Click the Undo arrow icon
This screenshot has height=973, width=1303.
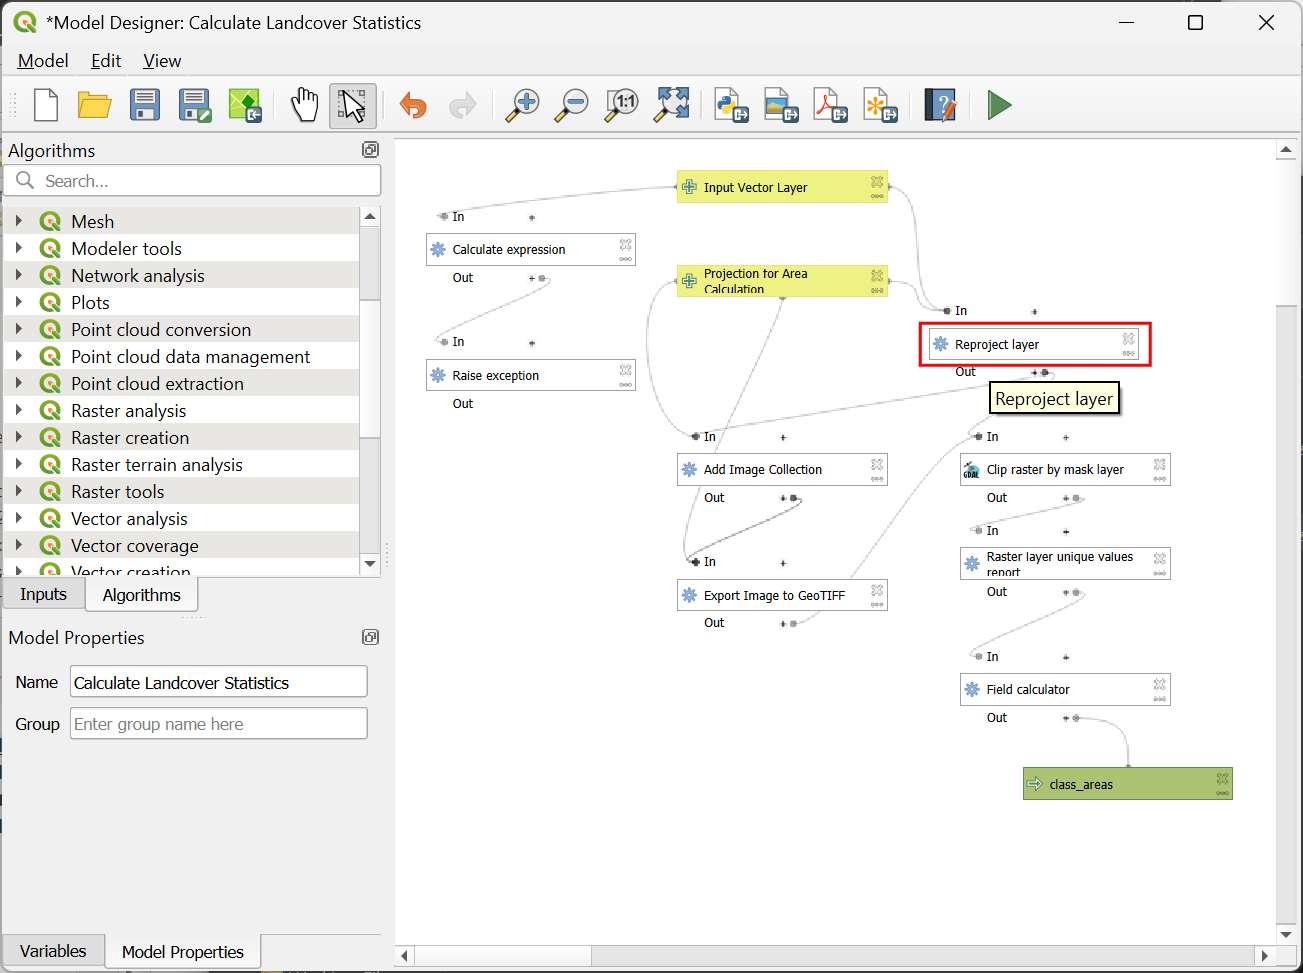click(413, 105)
